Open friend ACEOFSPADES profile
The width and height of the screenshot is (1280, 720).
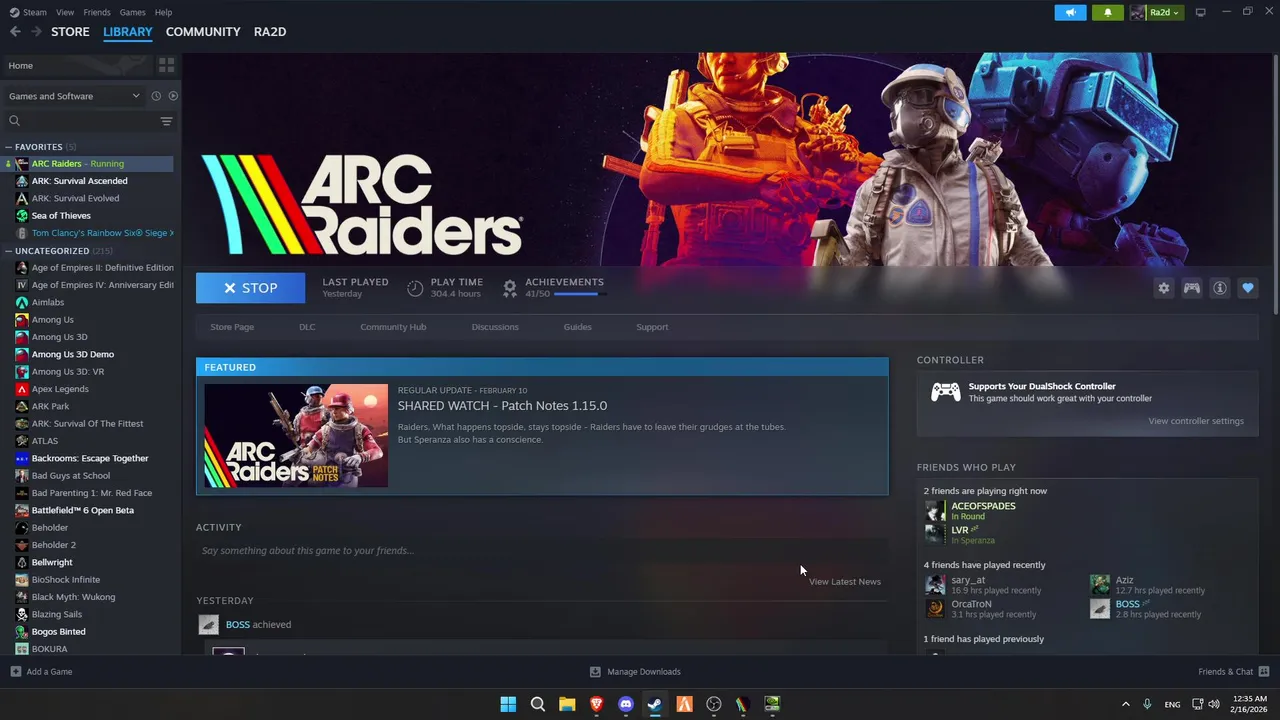click(x=983, y=506)
